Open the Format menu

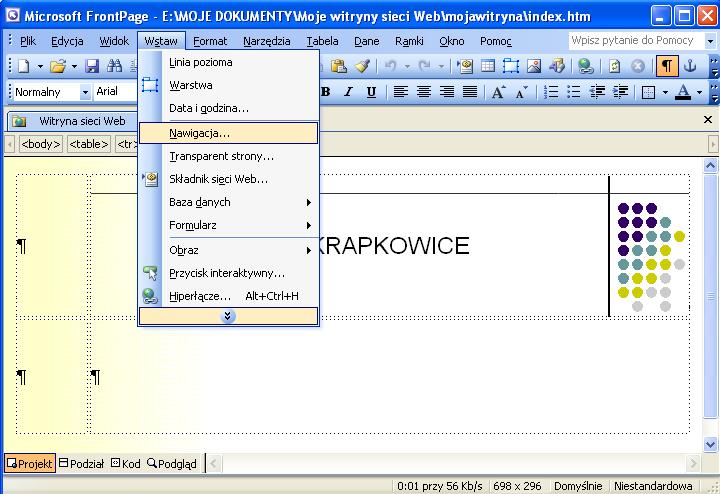(210, 41)
